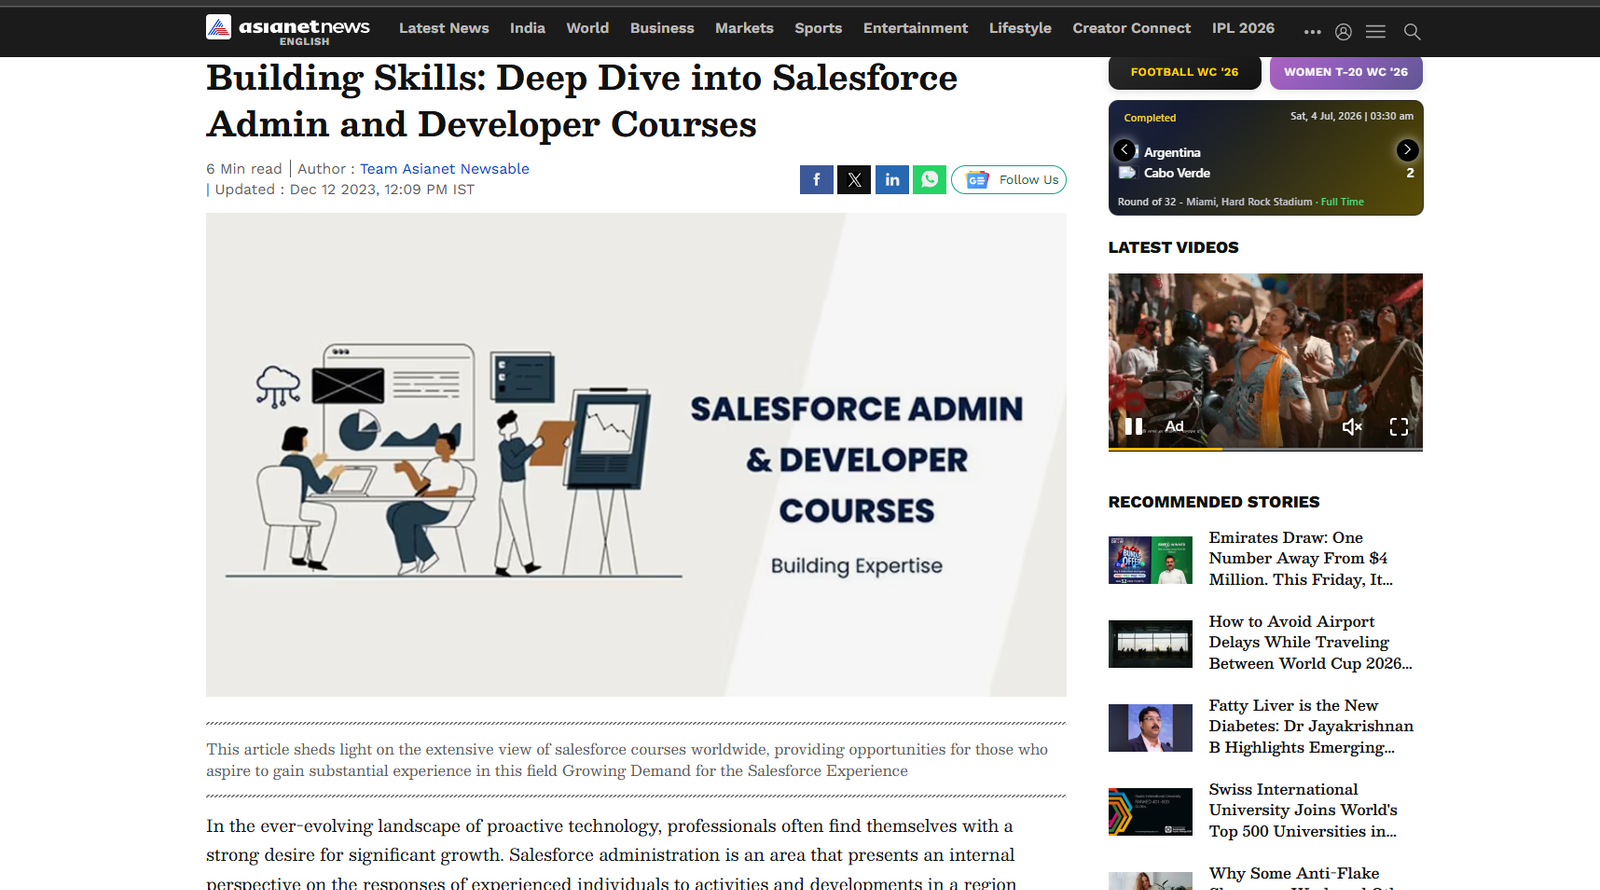Click the article headline Building Skills

[x=582, y=101]
